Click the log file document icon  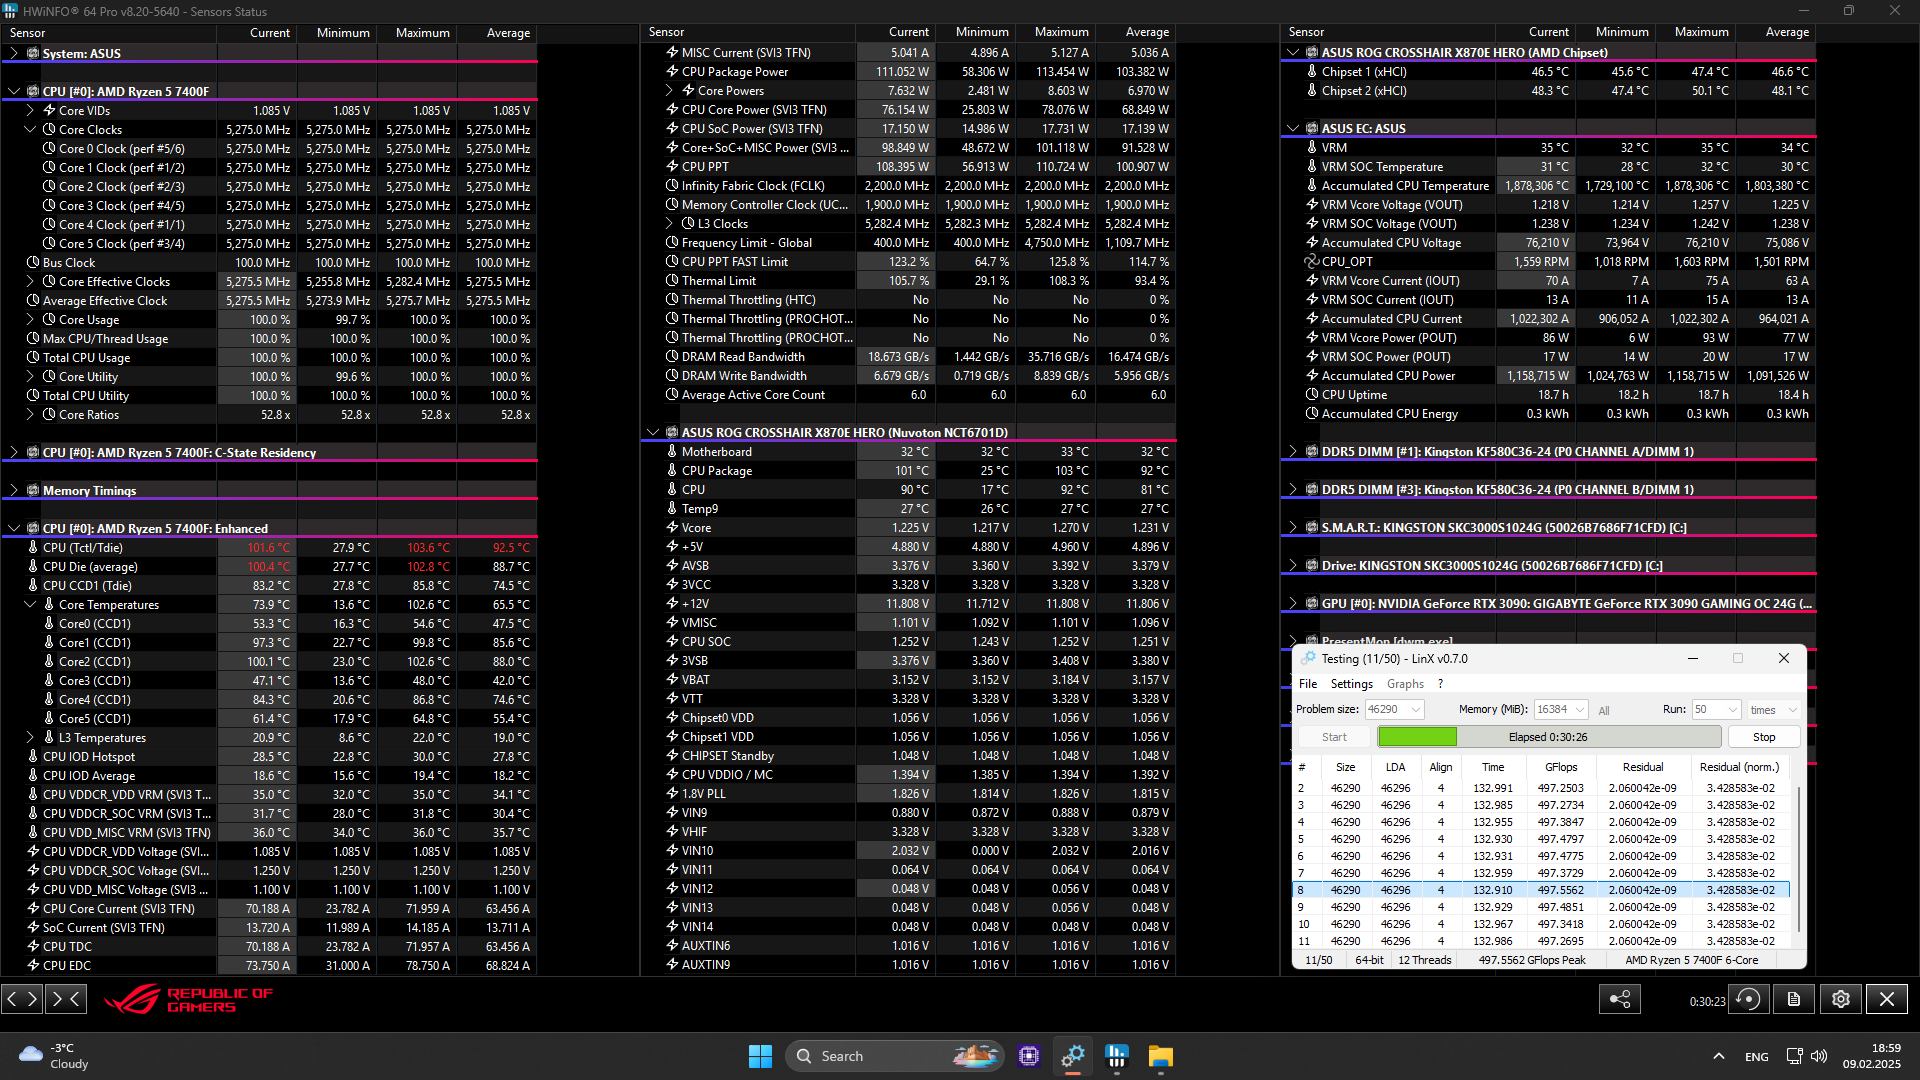pos(1794,999)
